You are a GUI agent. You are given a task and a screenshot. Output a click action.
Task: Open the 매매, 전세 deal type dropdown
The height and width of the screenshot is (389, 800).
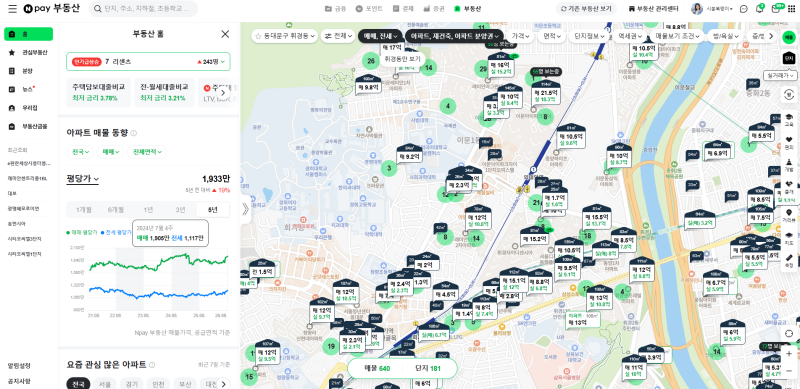(x=381, y=36)
